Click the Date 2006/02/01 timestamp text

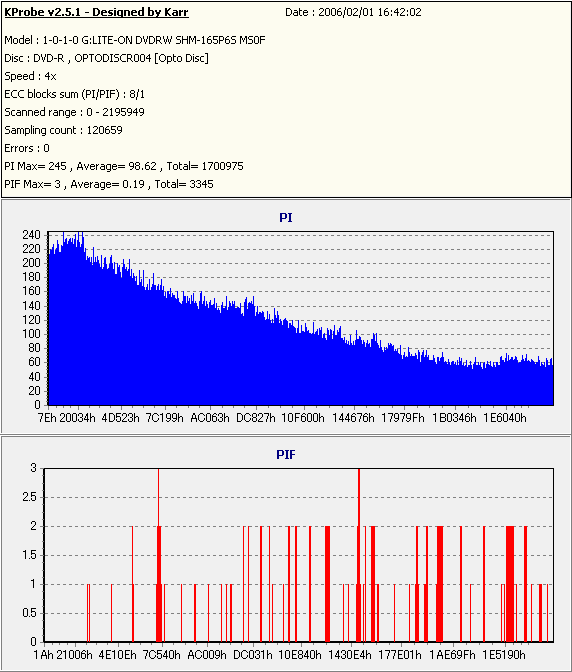click(353, 12)
